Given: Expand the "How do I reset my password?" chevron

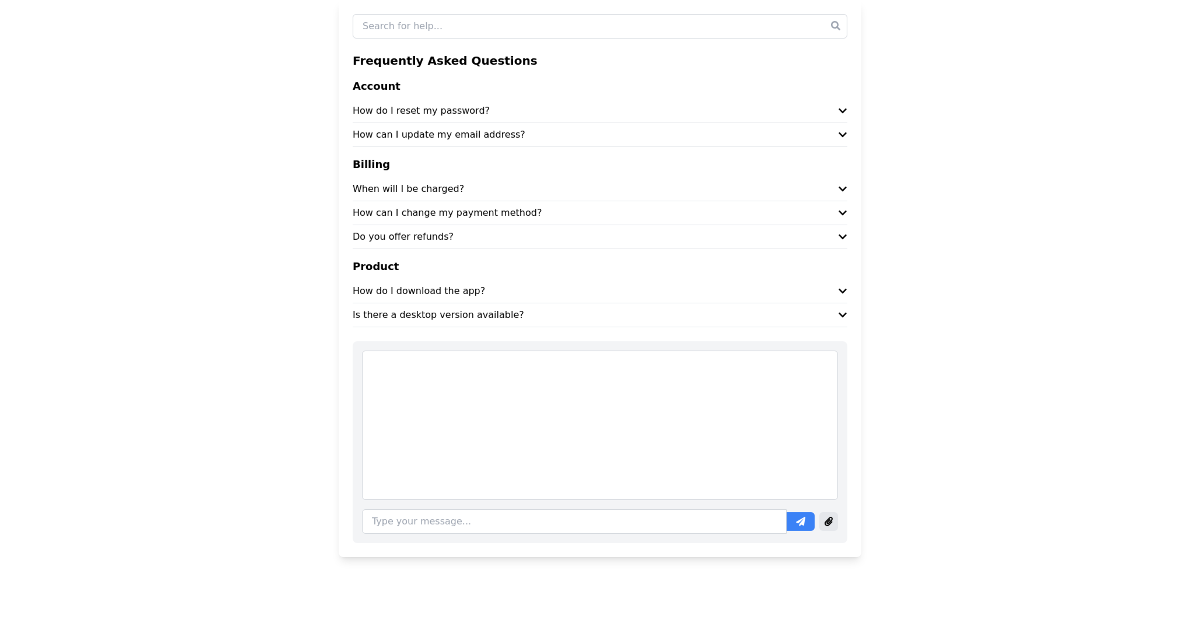Looking at the screenshot, I should coord(842,110).
